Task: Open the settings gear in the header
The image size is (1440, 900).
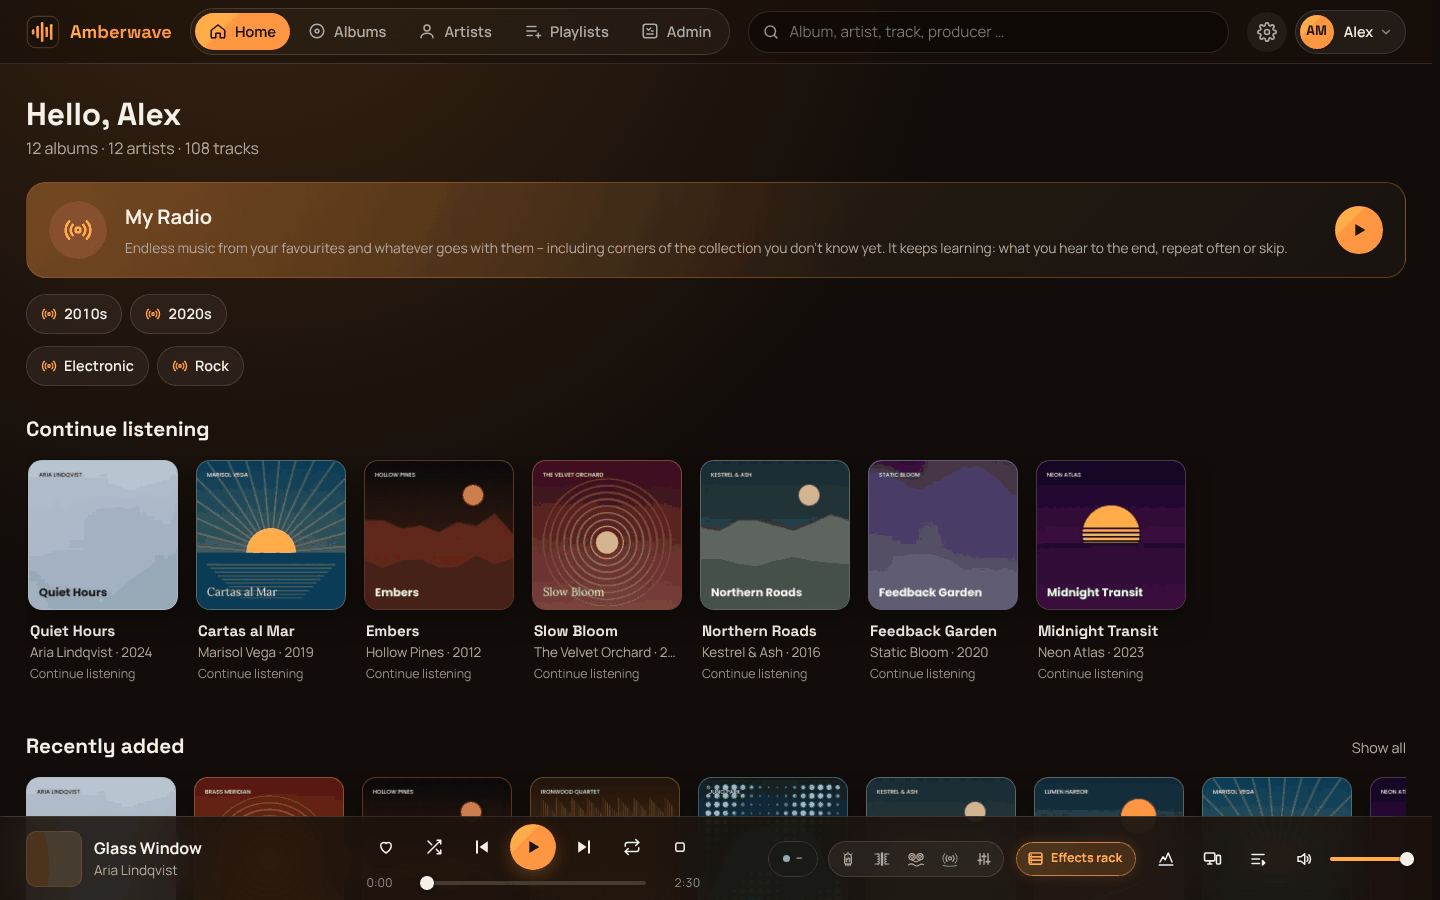Action: 1267,32
